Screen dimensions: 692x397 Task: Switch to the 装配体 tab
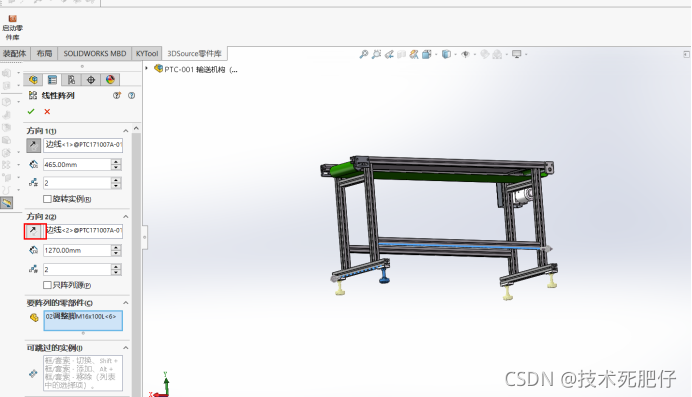tap(15, 53)
